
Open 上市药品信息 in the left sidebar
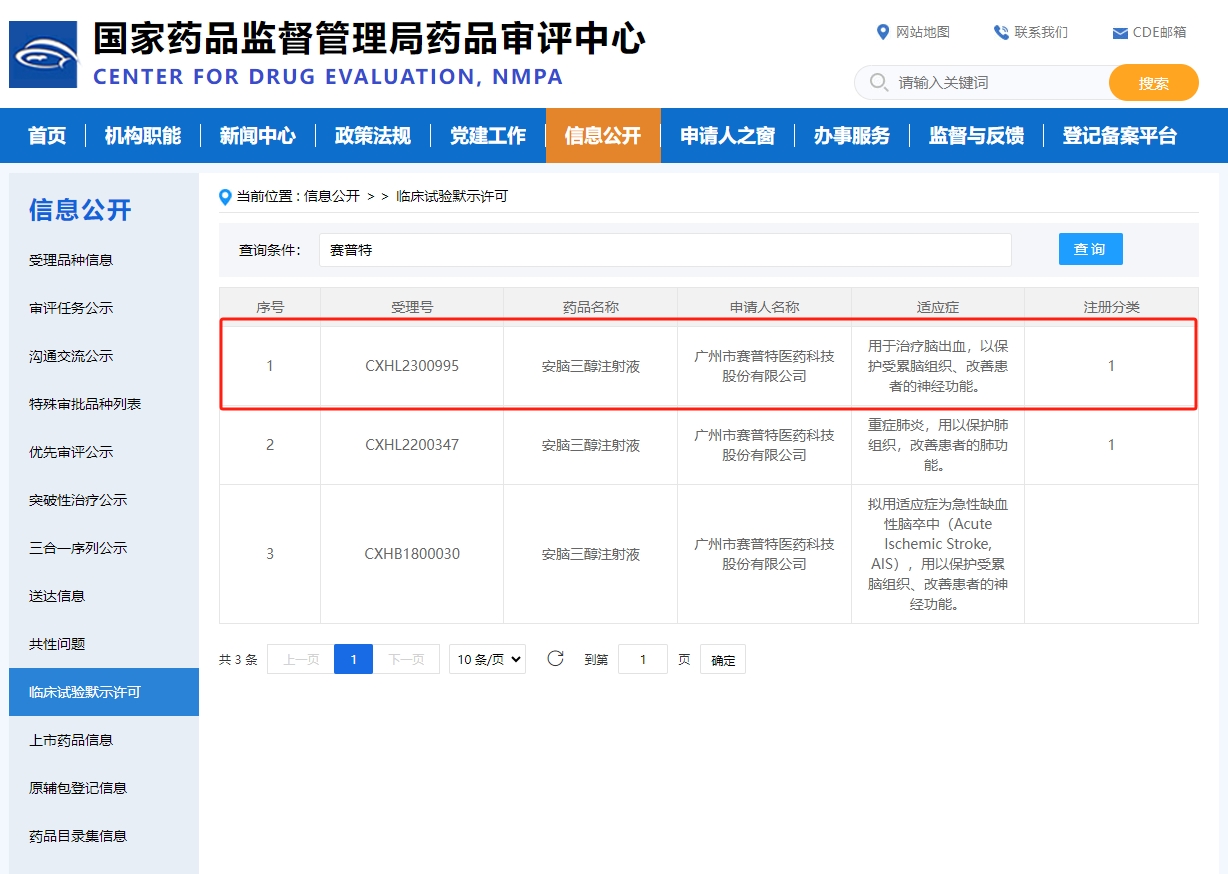click(x=71, y=740)
